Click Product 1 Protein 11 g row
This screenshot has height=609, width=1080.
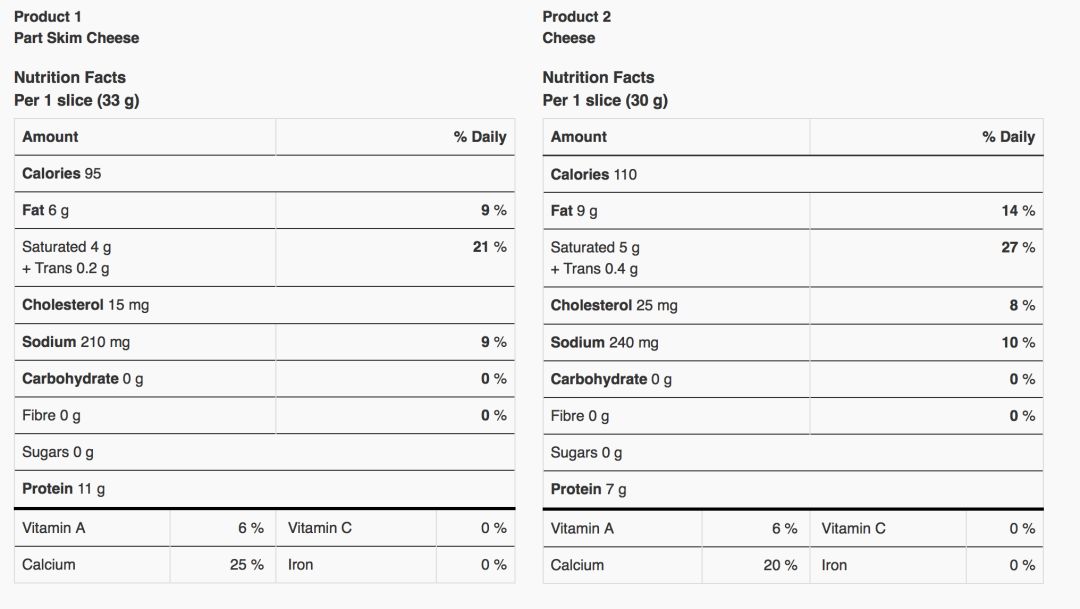[264, 489]
